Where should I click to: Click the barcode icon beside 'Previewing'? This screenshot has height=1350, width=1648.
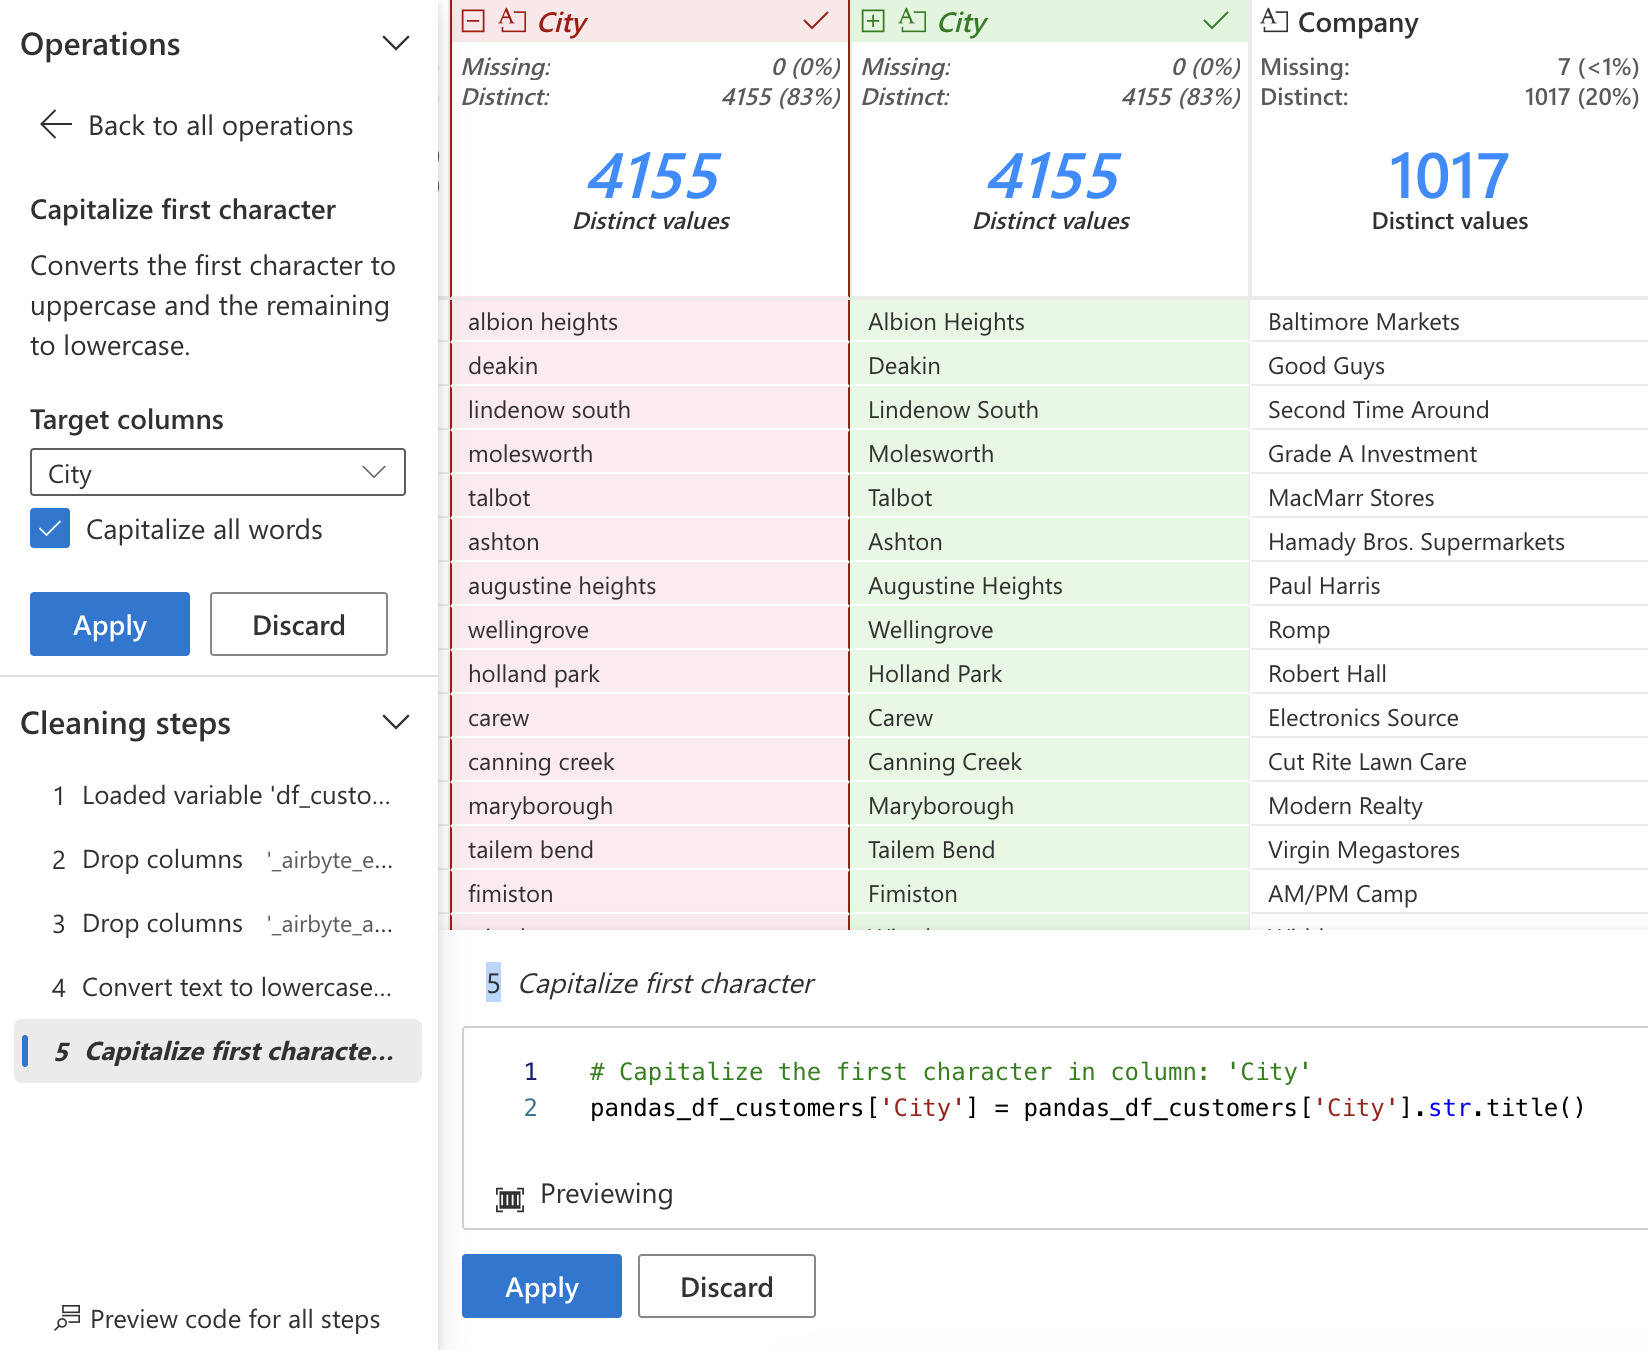click(x=509, y=1194)
